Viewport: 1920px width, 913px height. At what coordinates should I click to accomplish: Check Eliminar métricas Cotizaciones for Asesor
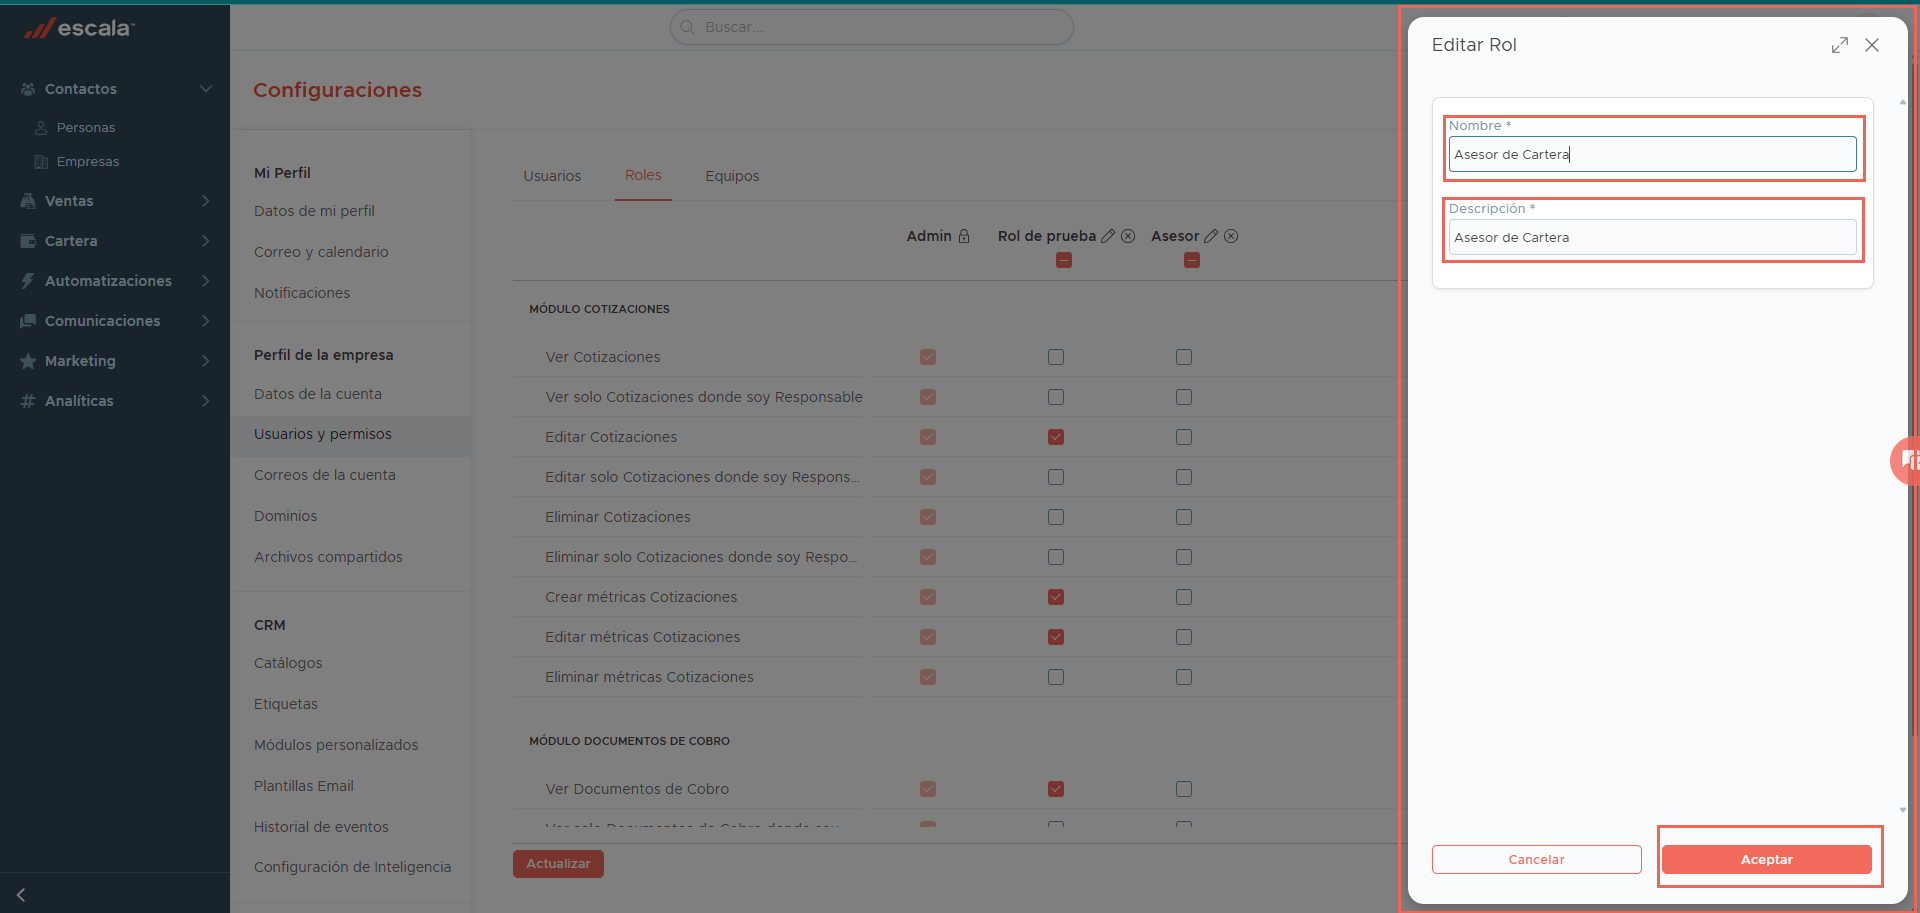pos(1184,677)
